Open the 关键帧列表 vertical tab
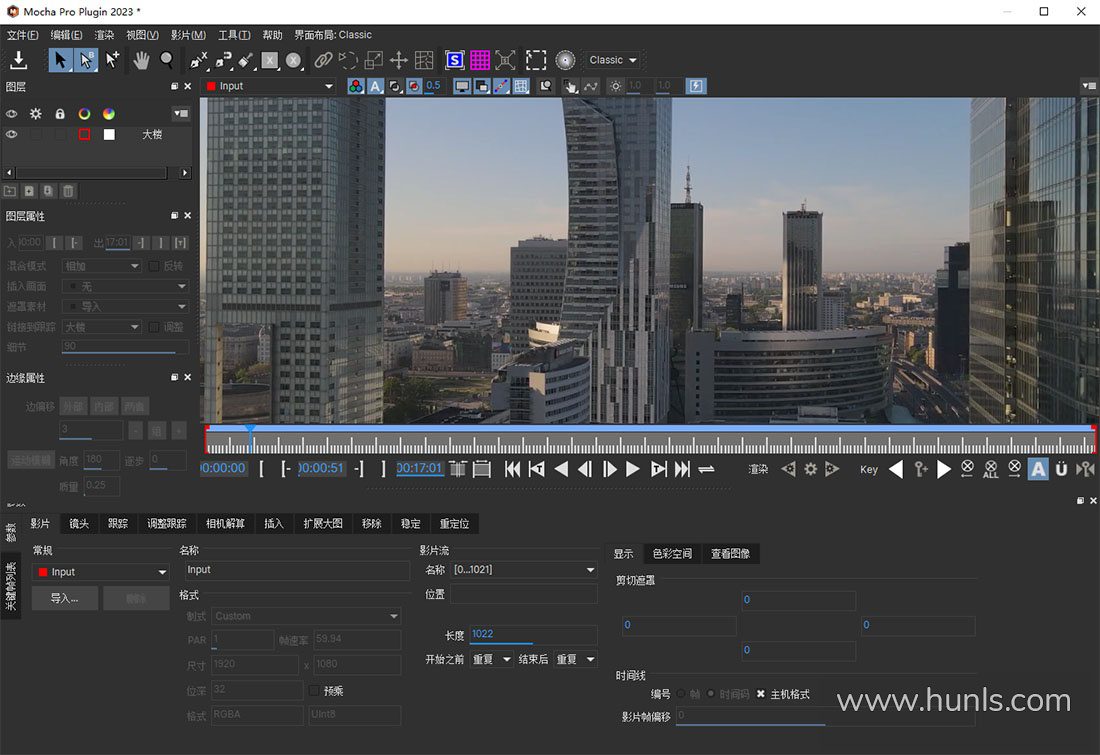Screen dimensions: 1100x755 pos(11,586)
